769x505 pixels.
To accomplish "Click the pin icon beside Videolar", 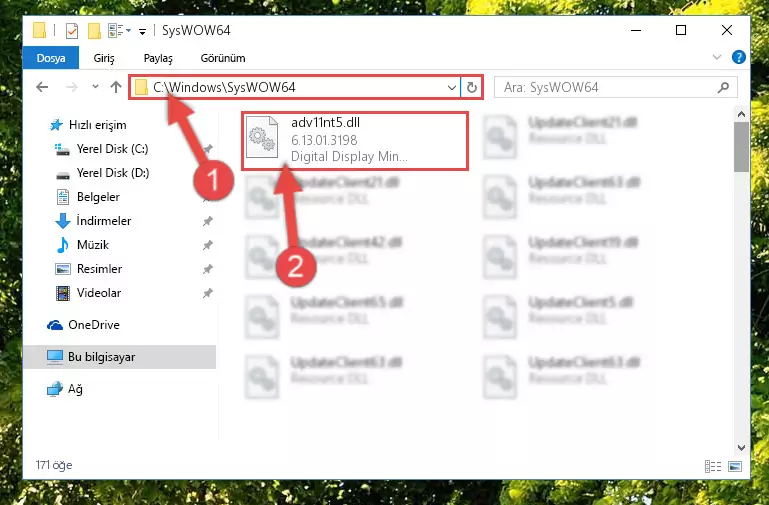I will 208,293.
